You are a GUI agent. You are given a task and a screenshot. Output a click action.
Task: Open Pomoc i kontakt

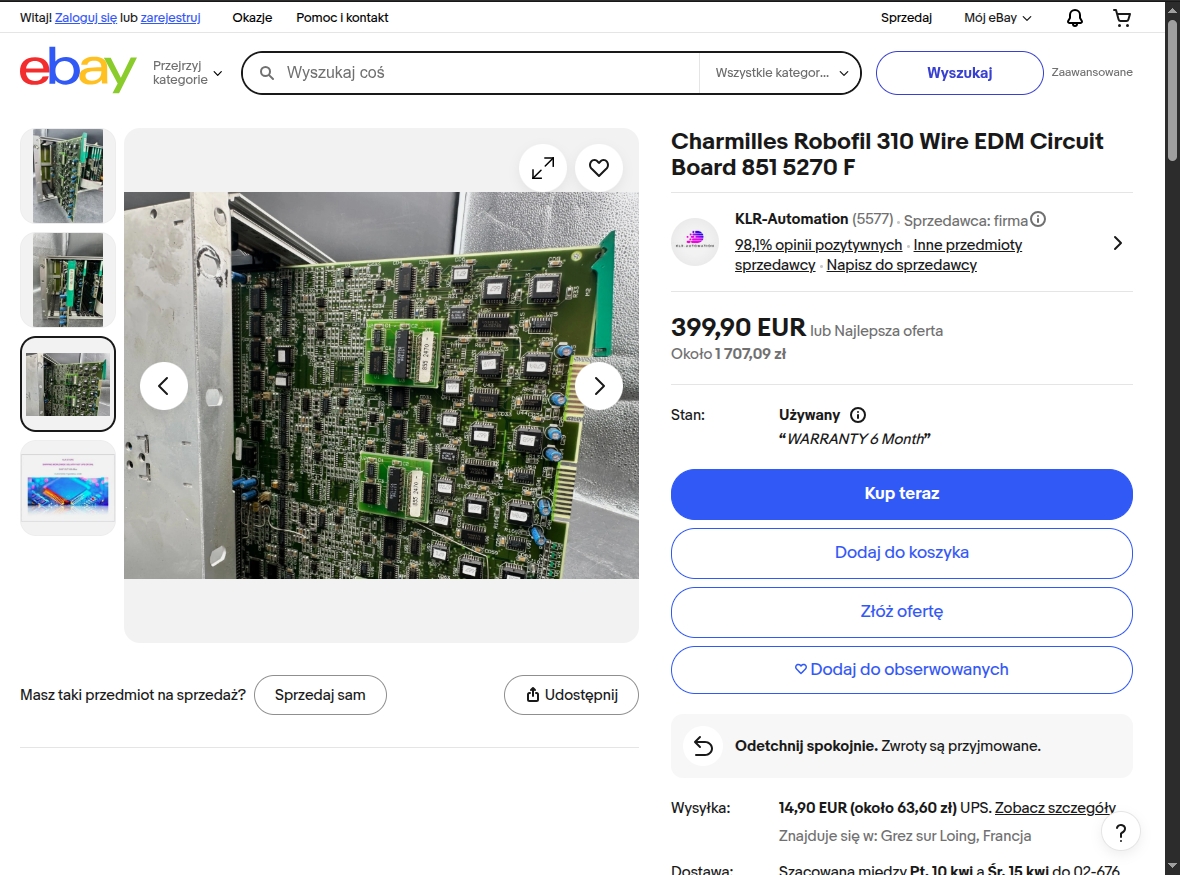coord(342,18)
